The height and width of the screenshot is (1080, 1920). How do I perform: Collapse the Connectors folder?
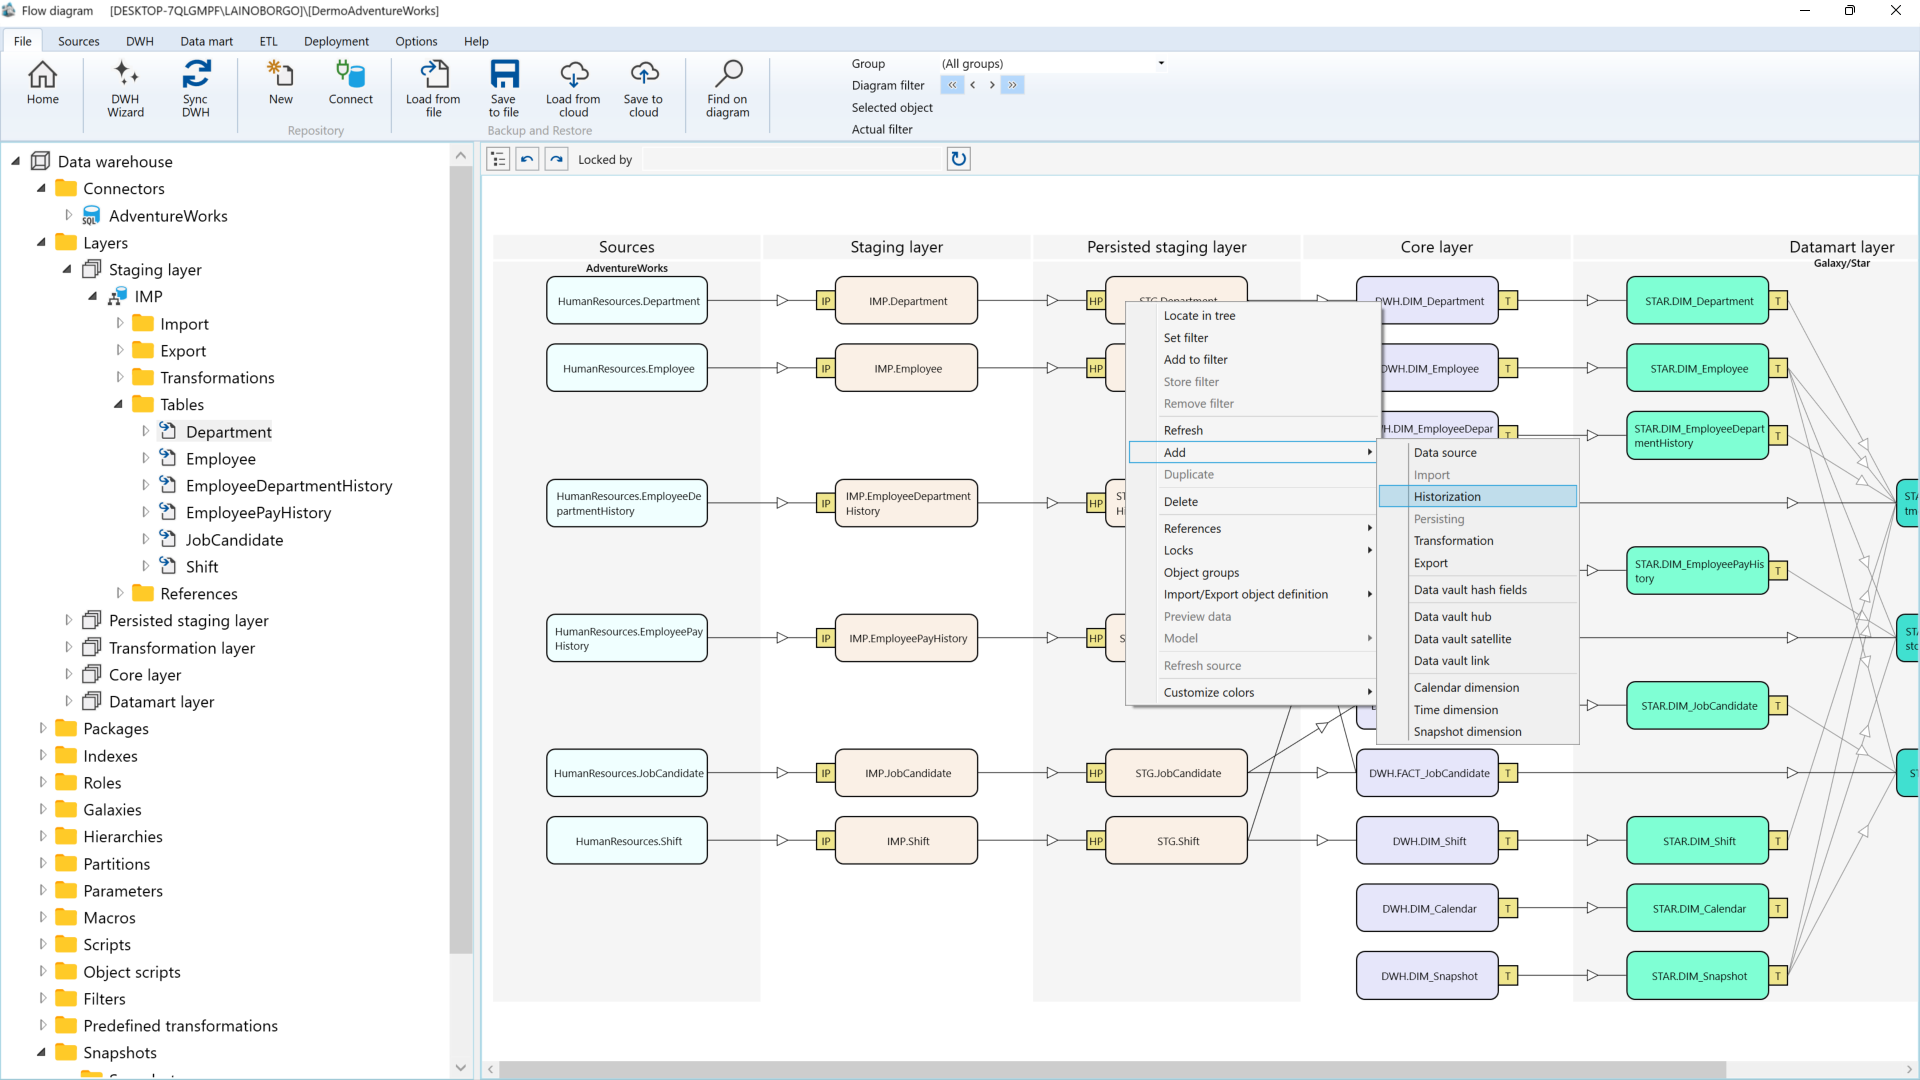[41, 188]
